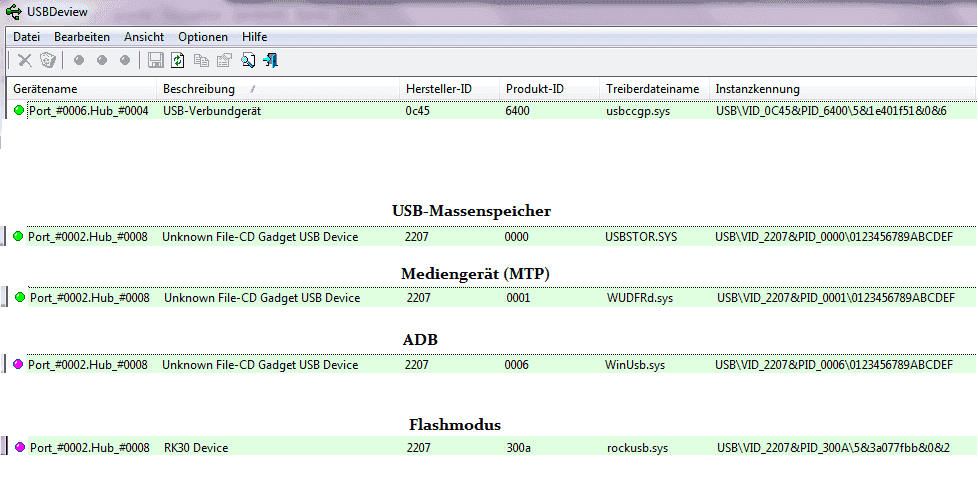The image size is (978, 489).
Task: Click the gray X disconnect device icon
Action: (24, 60)
